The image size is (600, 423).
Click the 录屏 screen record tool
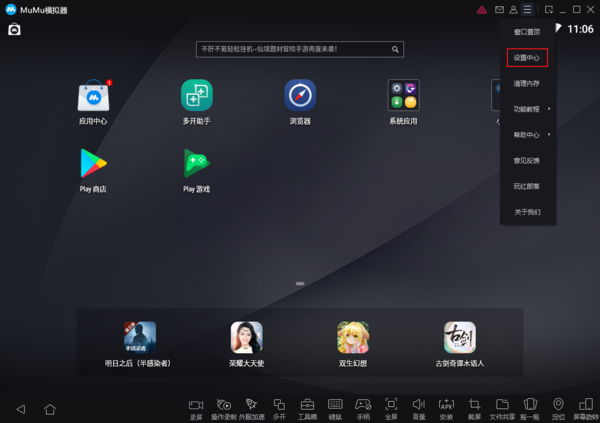196,406
